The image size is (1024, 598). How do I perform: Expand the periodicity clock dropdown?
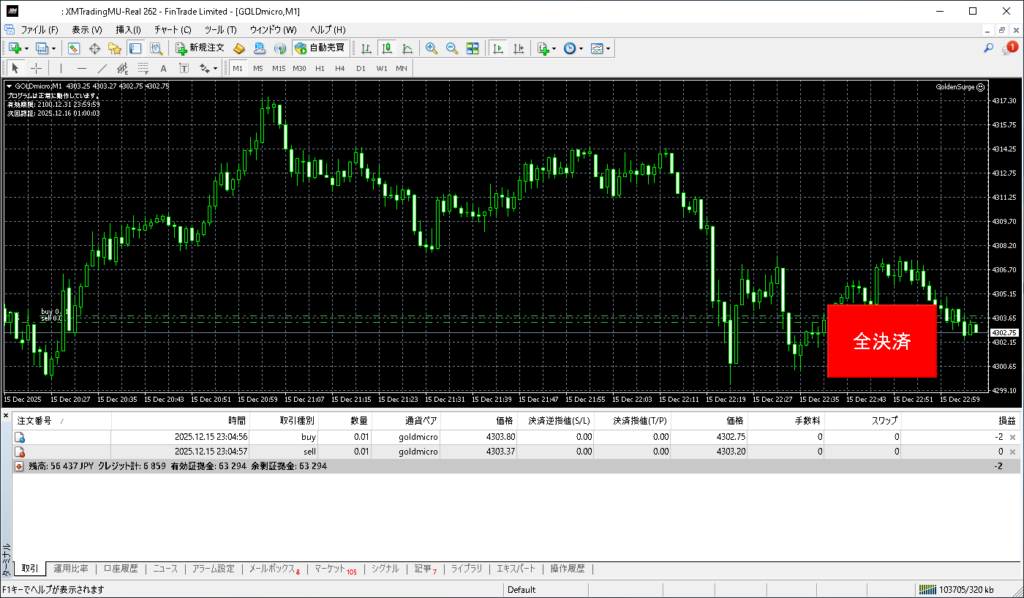(x=581, y=48)
